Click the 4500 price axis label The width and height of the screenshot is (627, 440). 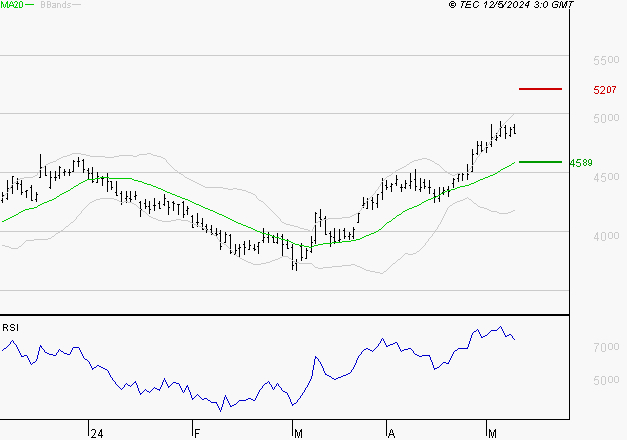click(x=606, y=177)
